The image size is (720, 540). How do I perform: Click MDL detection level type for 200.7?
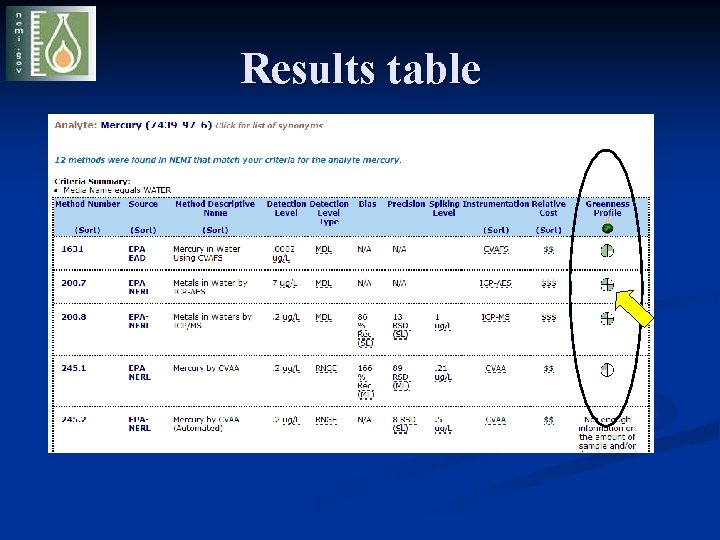click(323, 283)
